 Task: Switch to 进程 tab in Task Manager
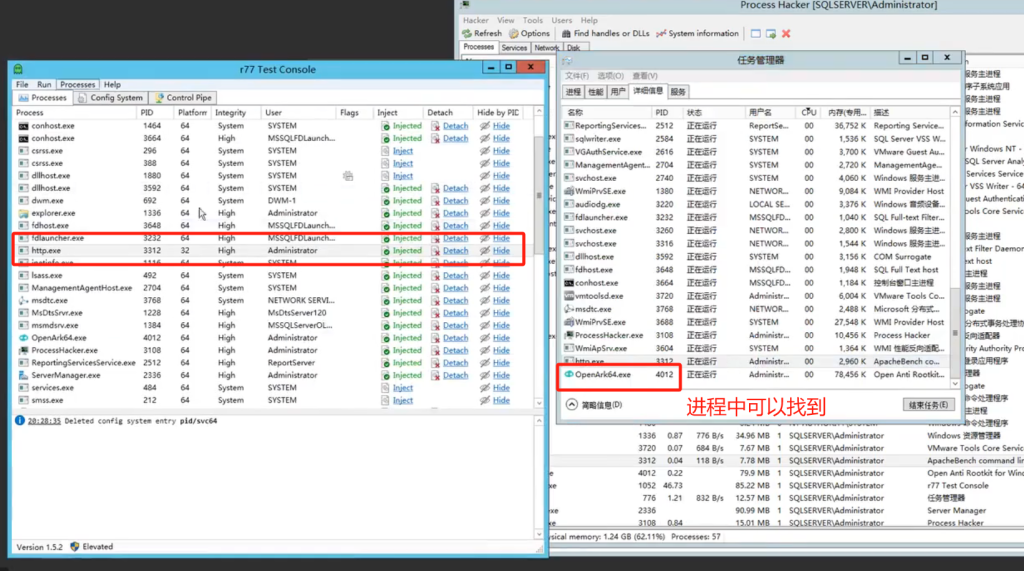point(573,92)
